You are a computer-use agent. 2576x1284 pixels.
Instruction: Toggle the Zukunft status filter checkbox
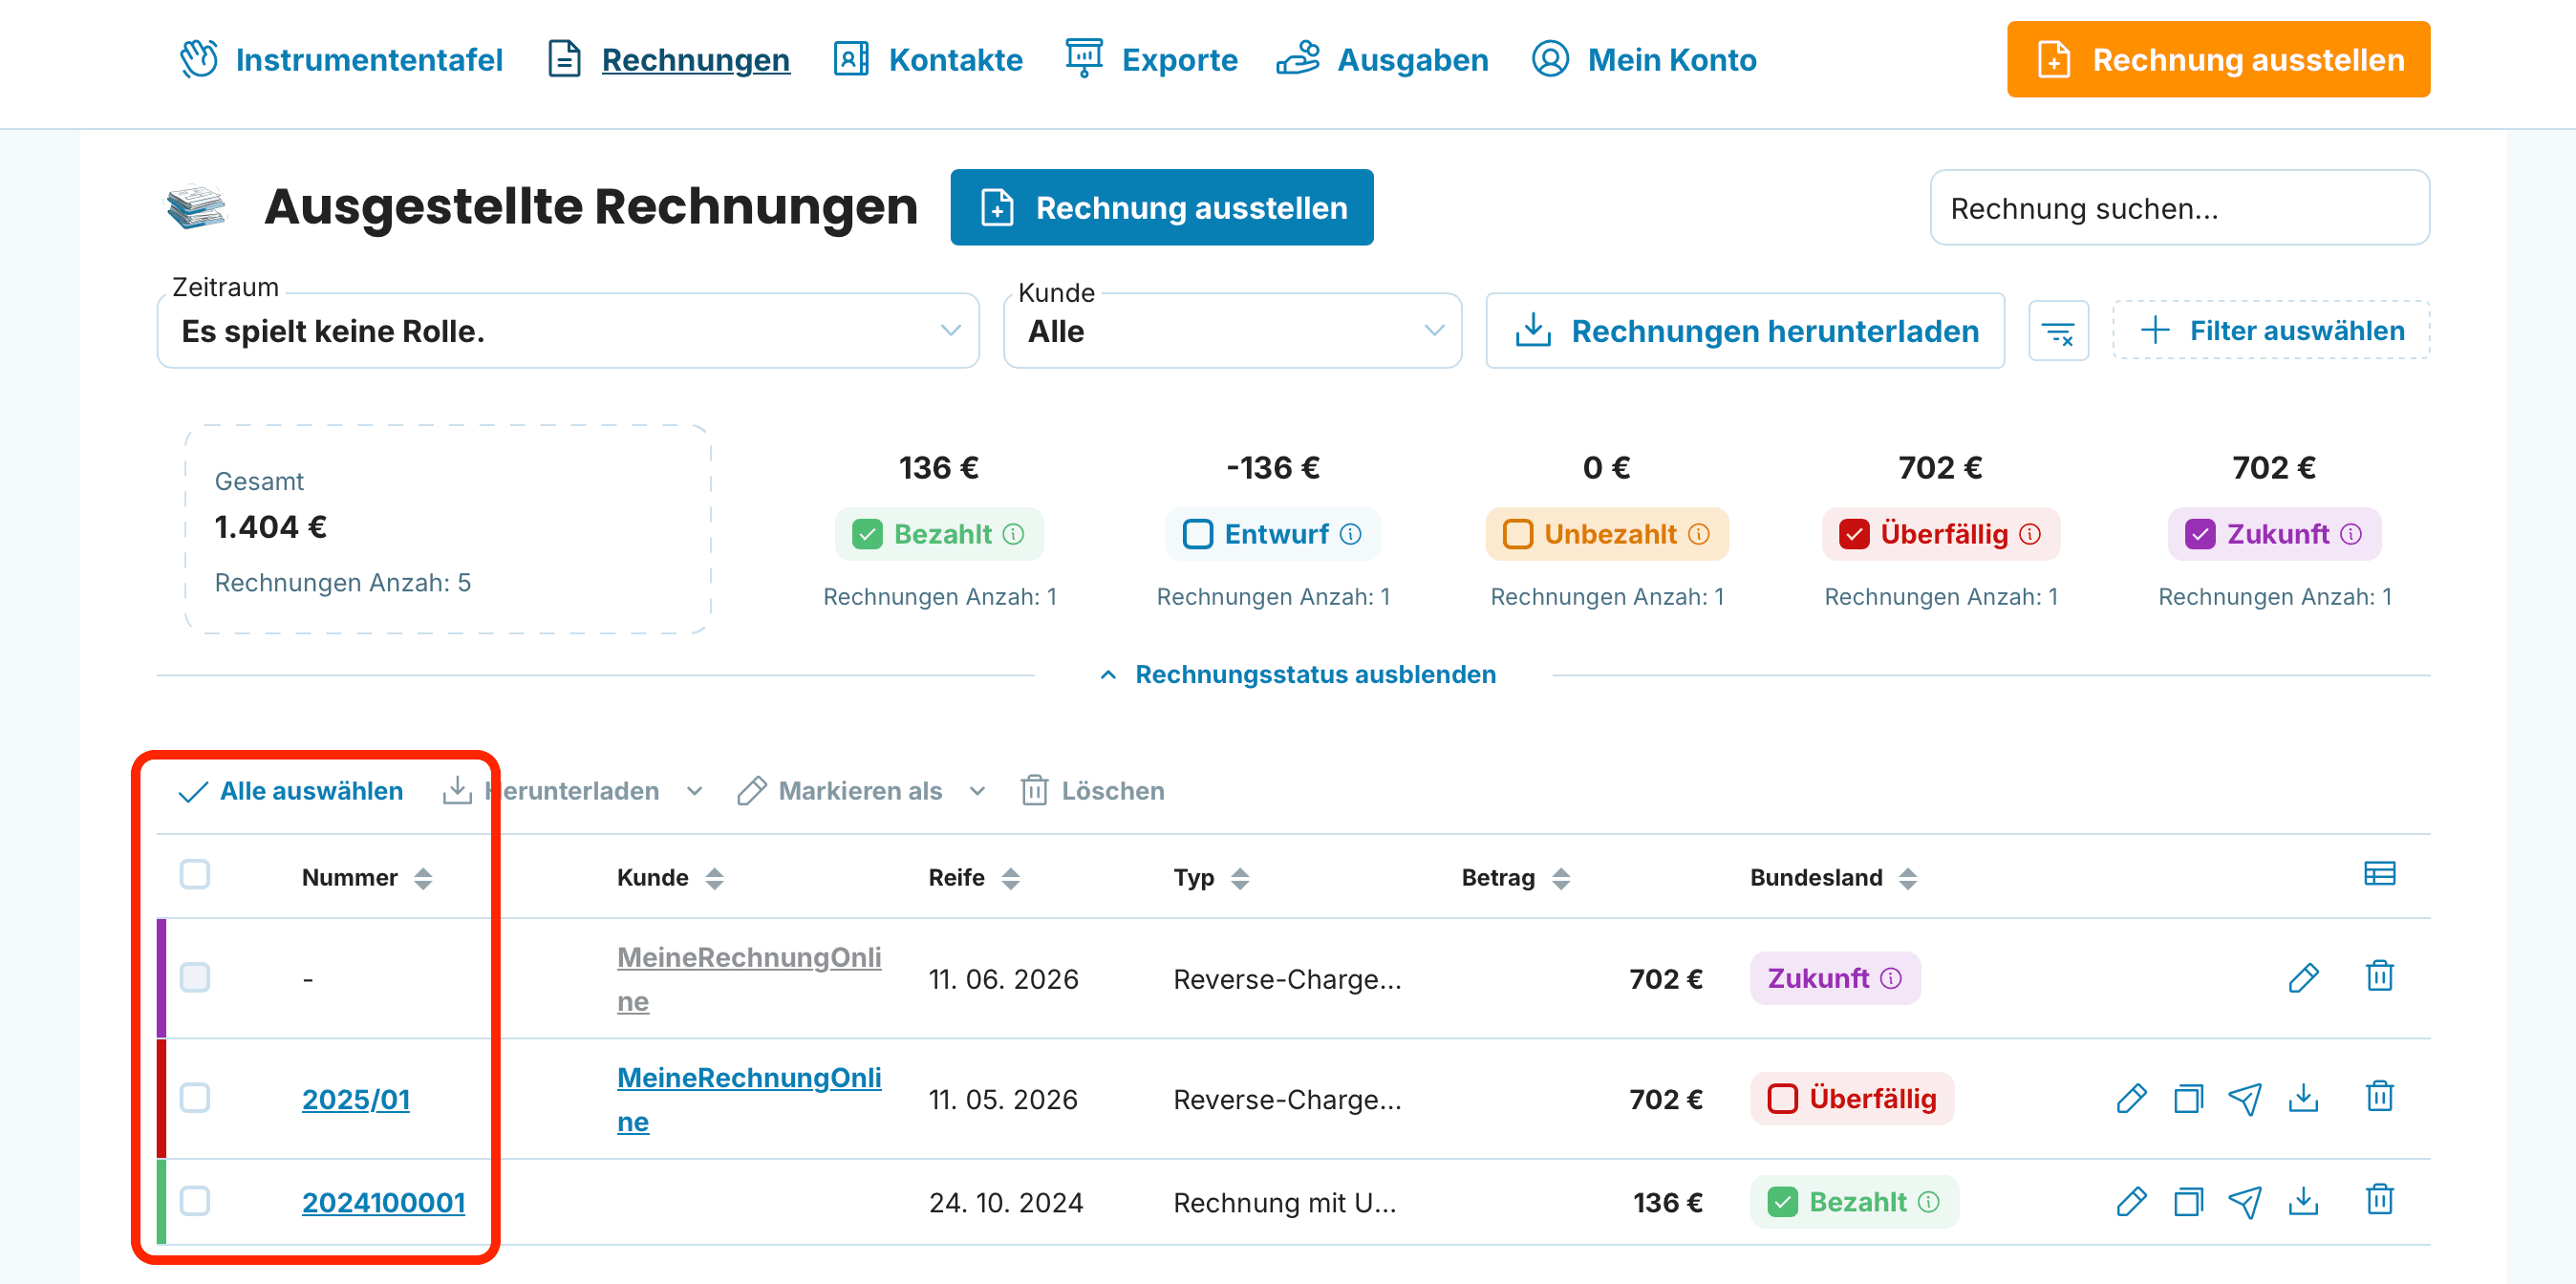tap(2199, 534)
